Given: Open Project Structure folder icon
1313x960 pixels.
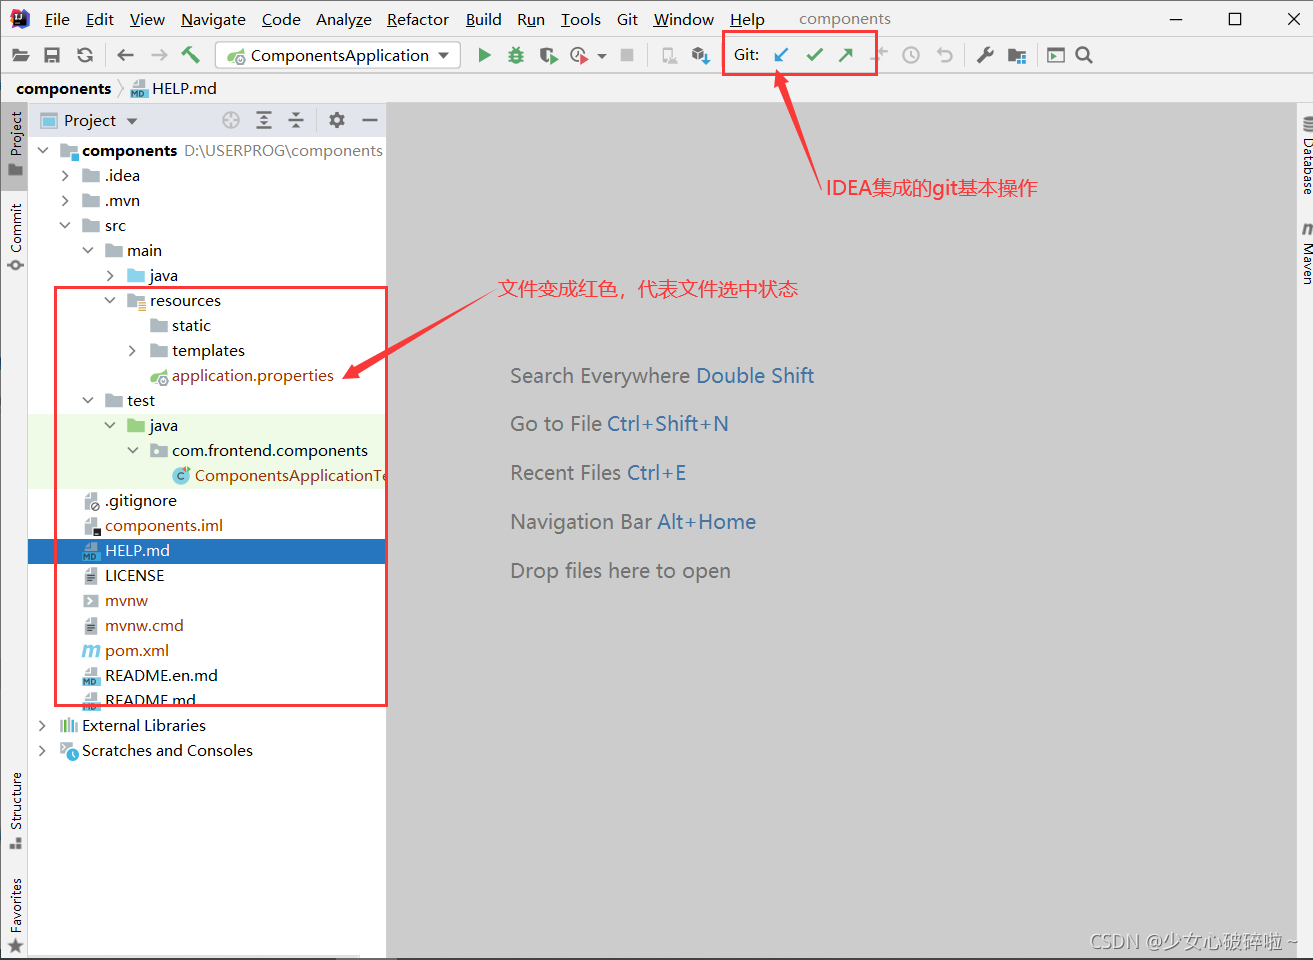Looking at the screenshot, I should tap(1017, 55).
